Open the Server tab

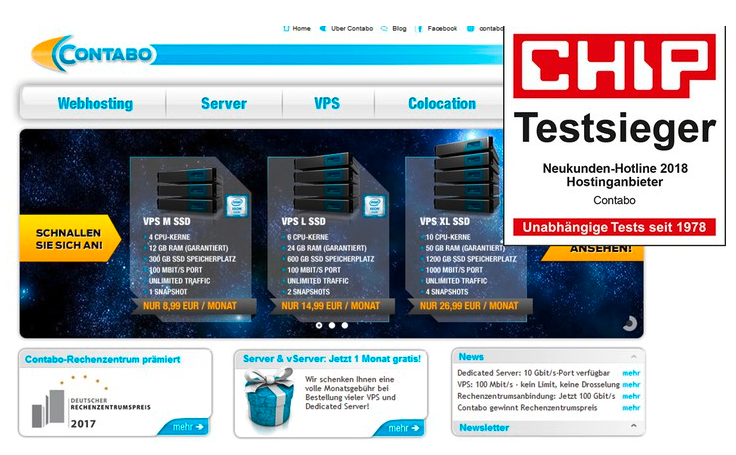coord(224,103)
